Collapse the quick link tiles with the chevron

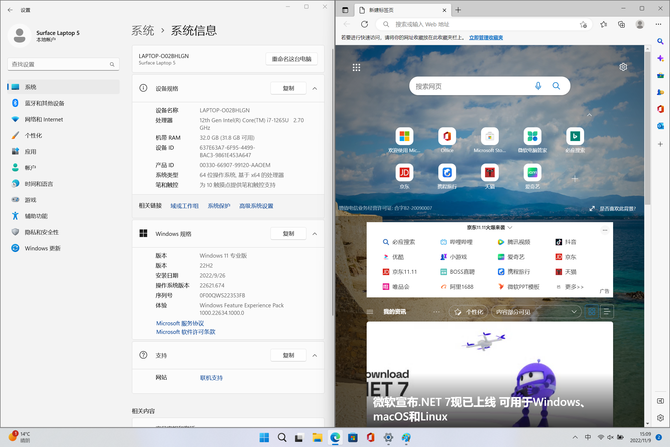coord(589,115)
